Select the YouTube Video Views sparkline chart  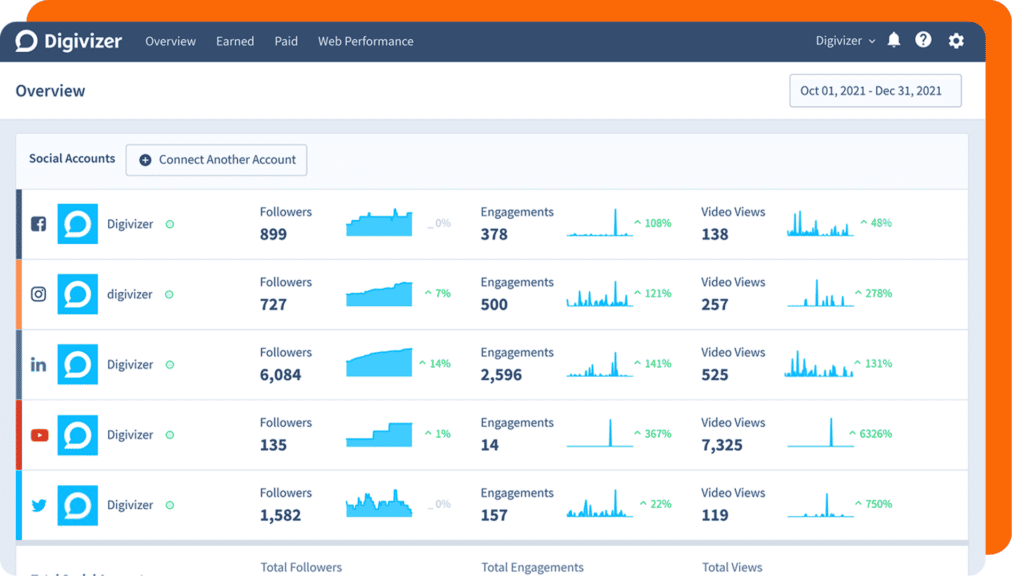coord(820,433)
